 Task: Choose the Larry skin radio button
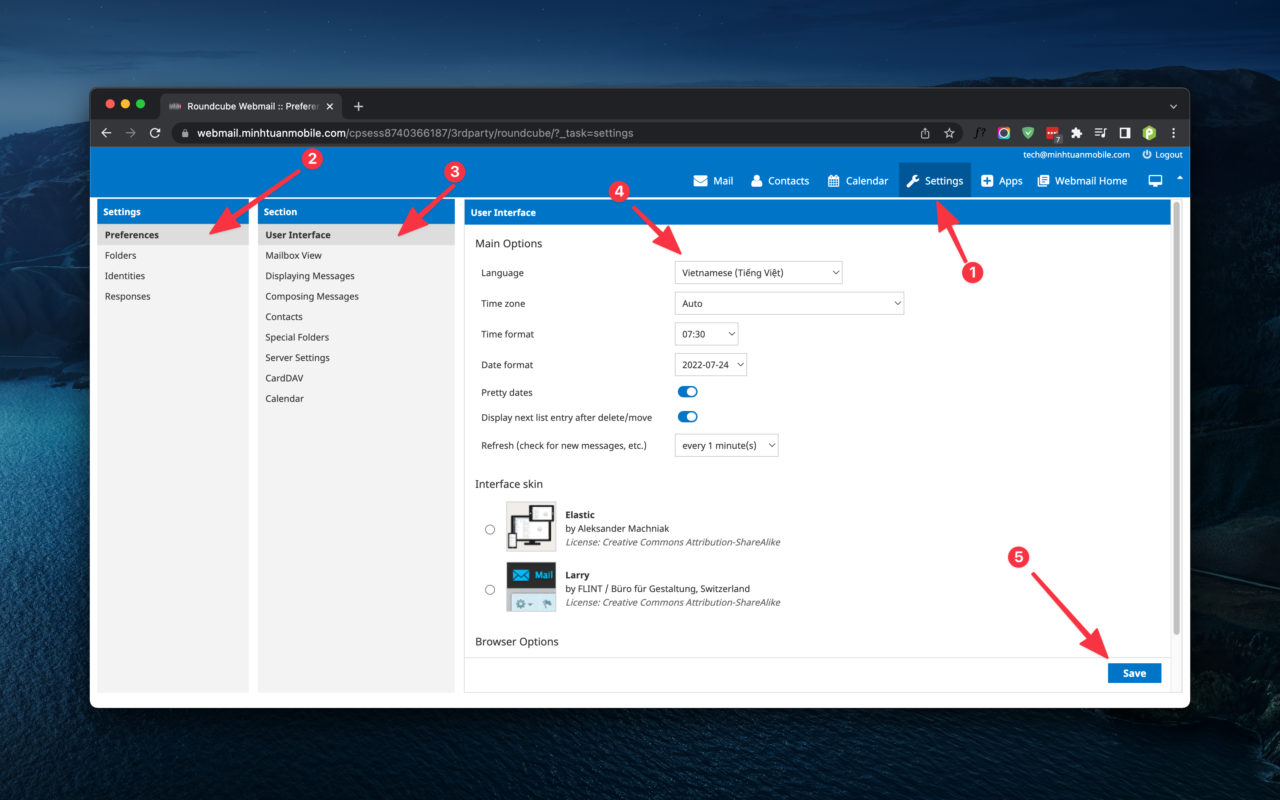pyautogui.click(x=490, y=590)
